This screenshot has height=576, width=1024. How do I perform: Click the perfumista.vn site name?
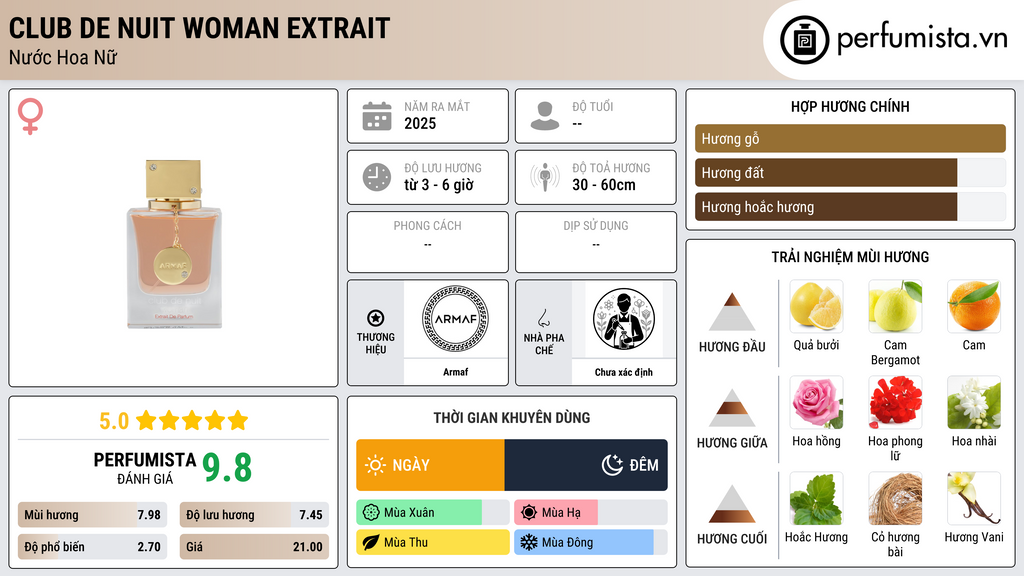pos(922,39)
